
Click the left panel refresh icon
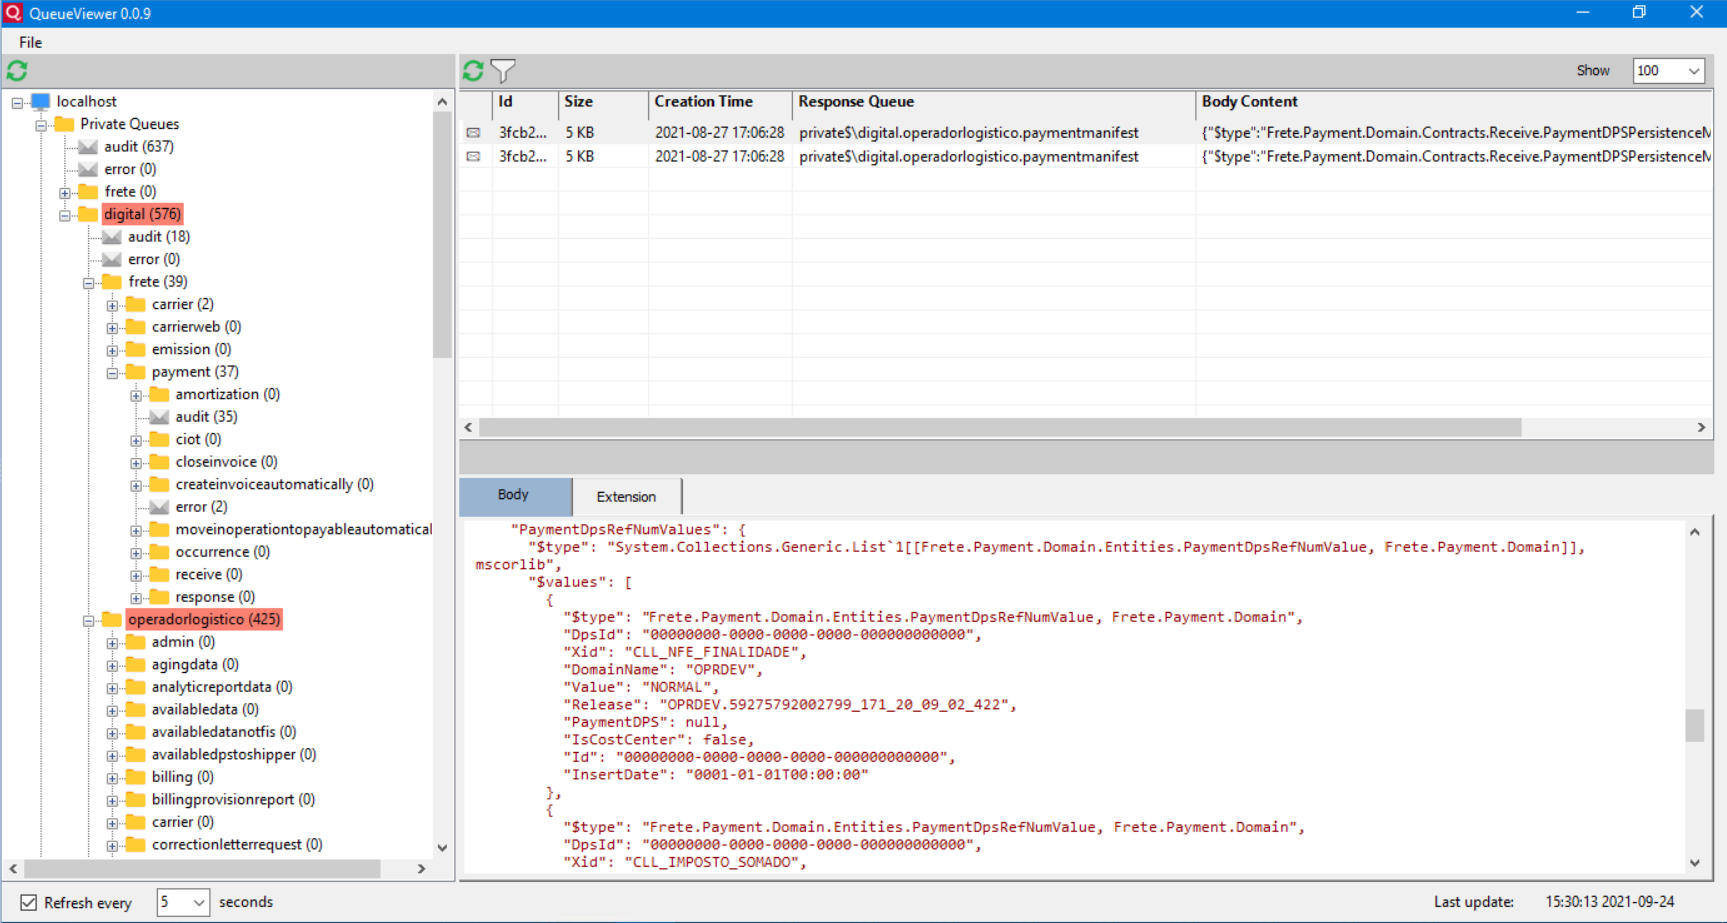[17, 71]
